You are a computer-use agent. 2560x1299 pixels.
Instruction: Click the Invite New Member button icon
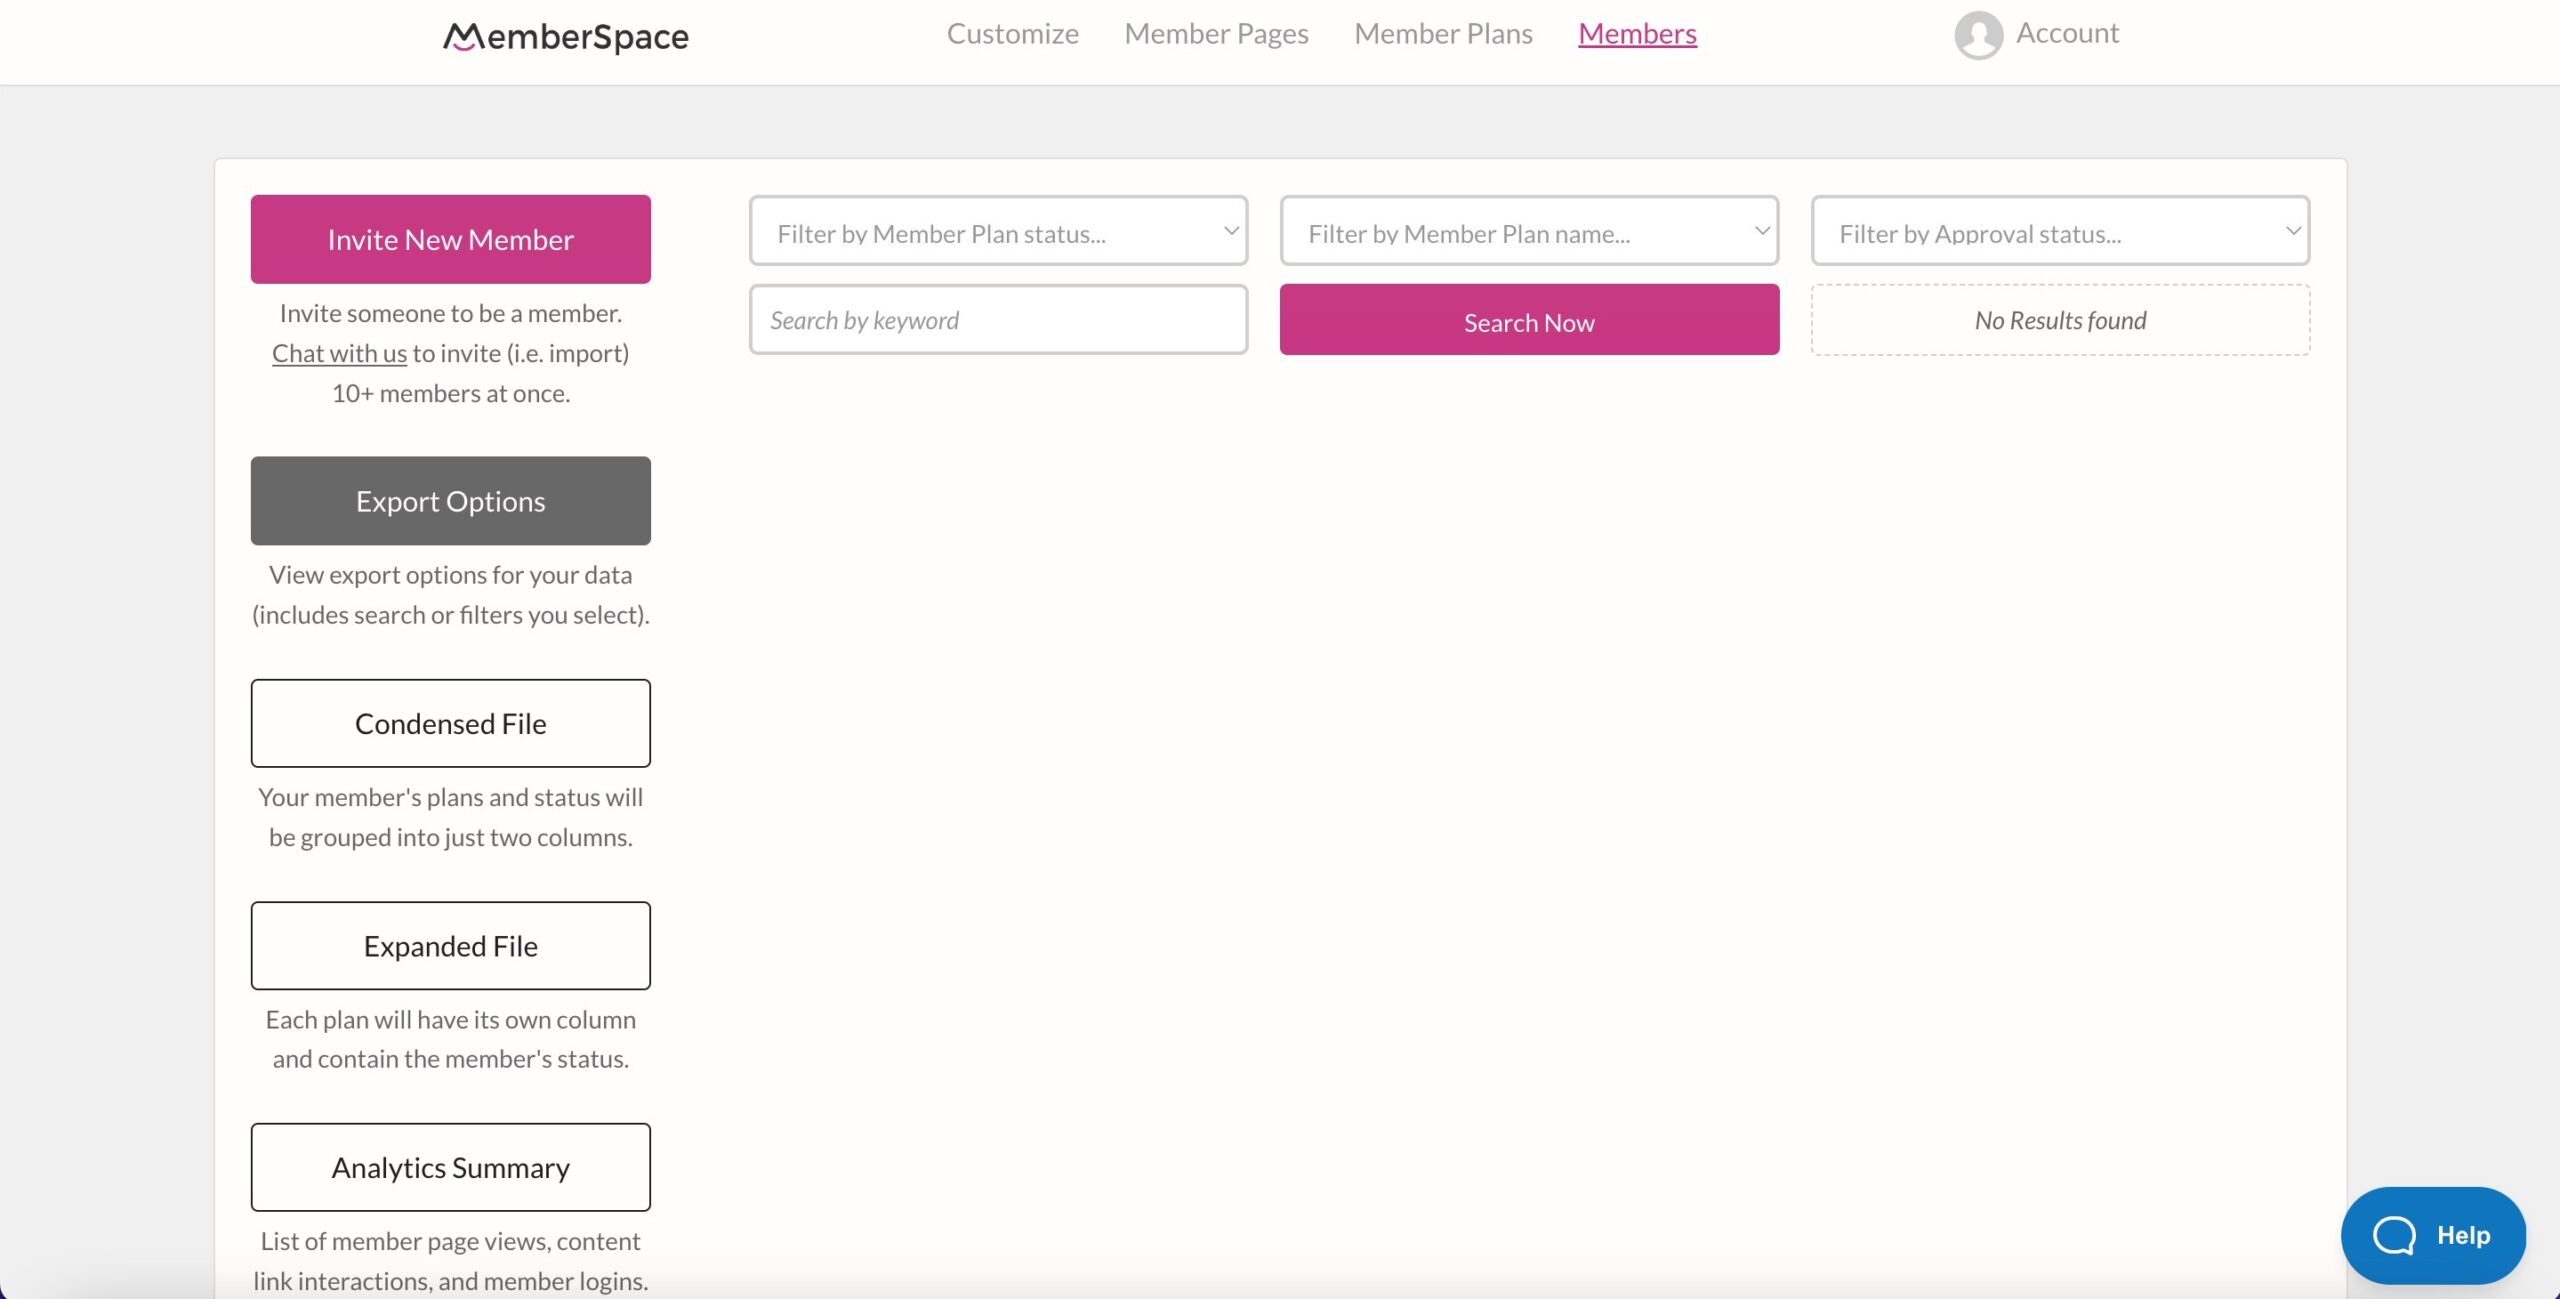450,239
